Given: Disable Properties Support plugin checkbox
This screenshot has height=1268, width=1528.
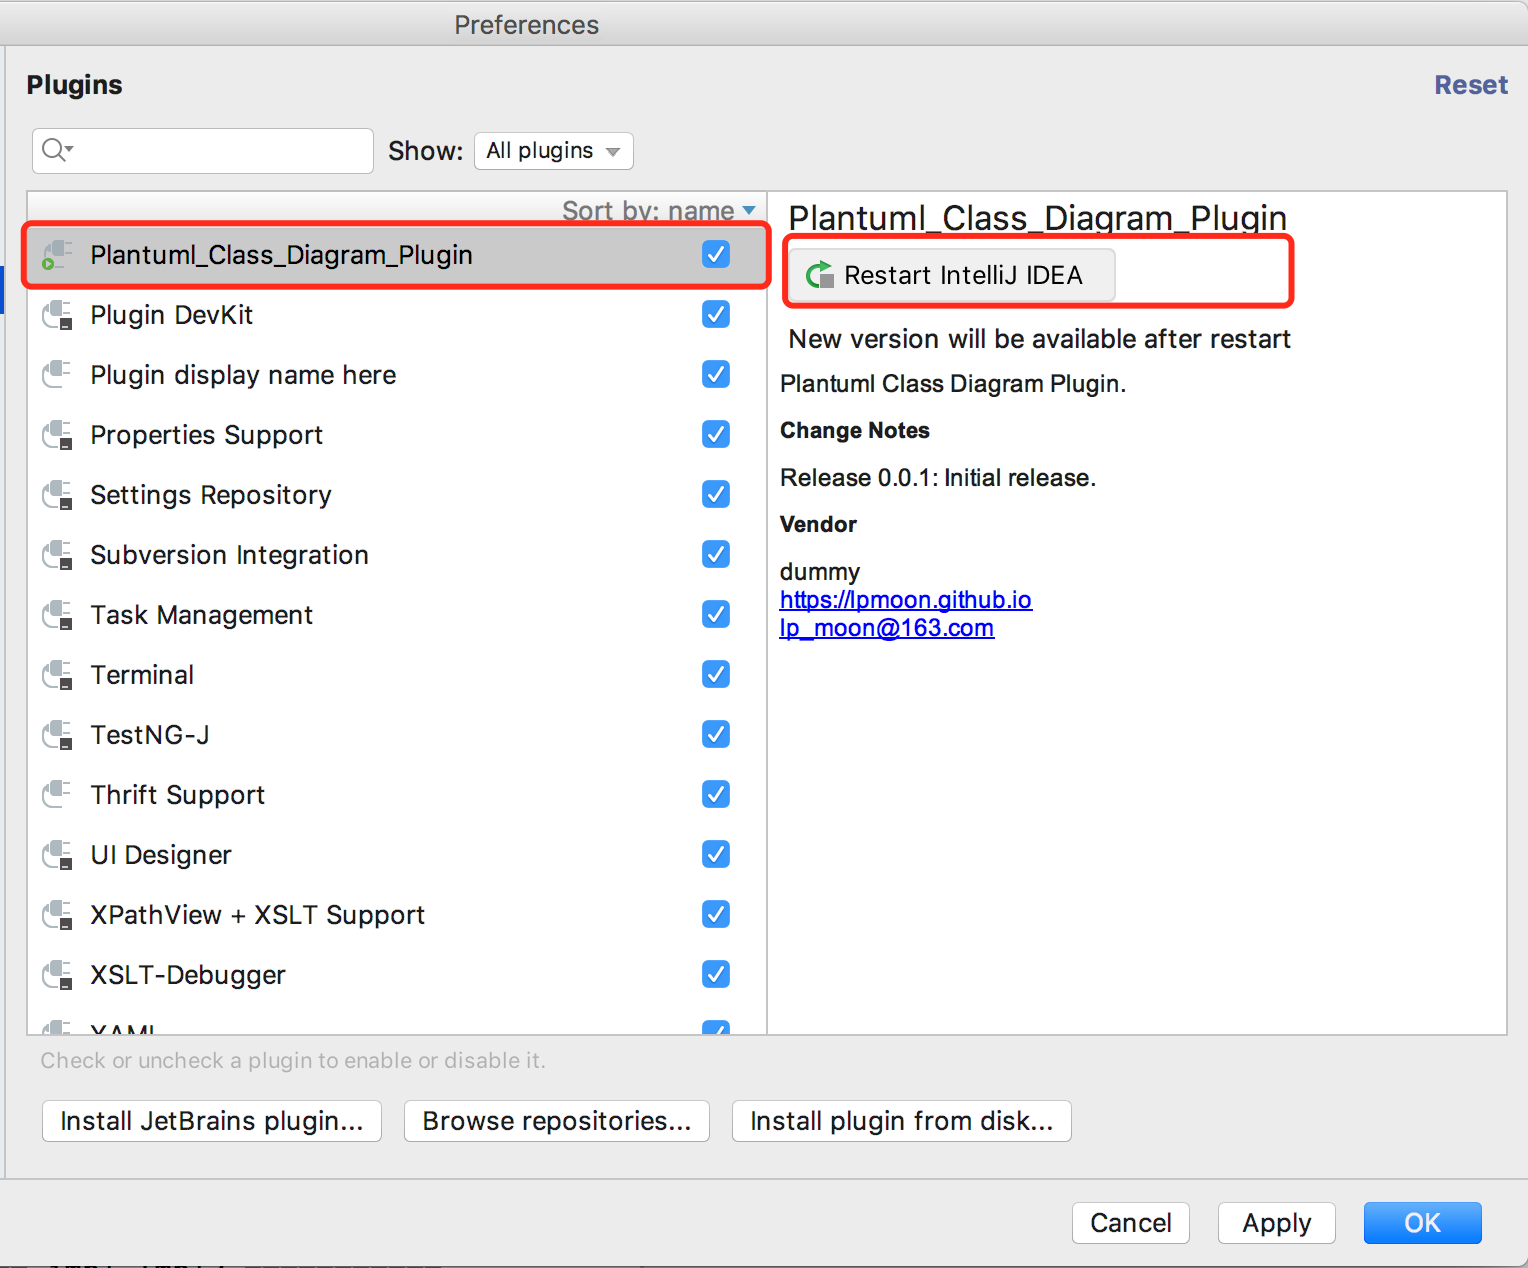Looking at the screenshot, I should (x=716, y=434).
